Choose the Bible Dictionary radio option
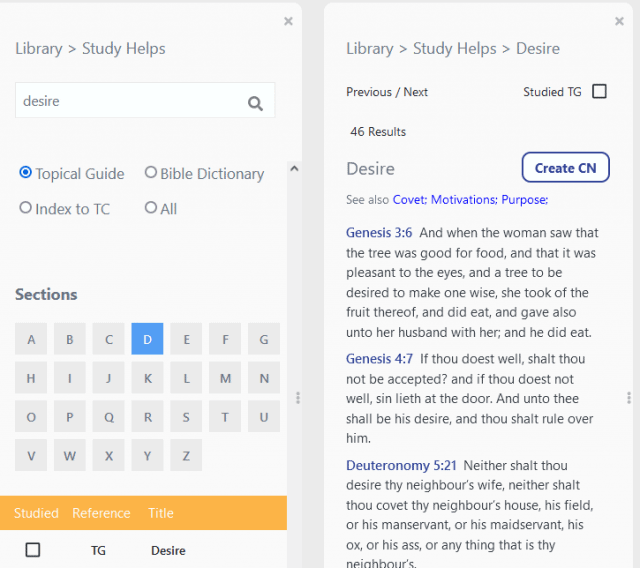 [151, 173]
